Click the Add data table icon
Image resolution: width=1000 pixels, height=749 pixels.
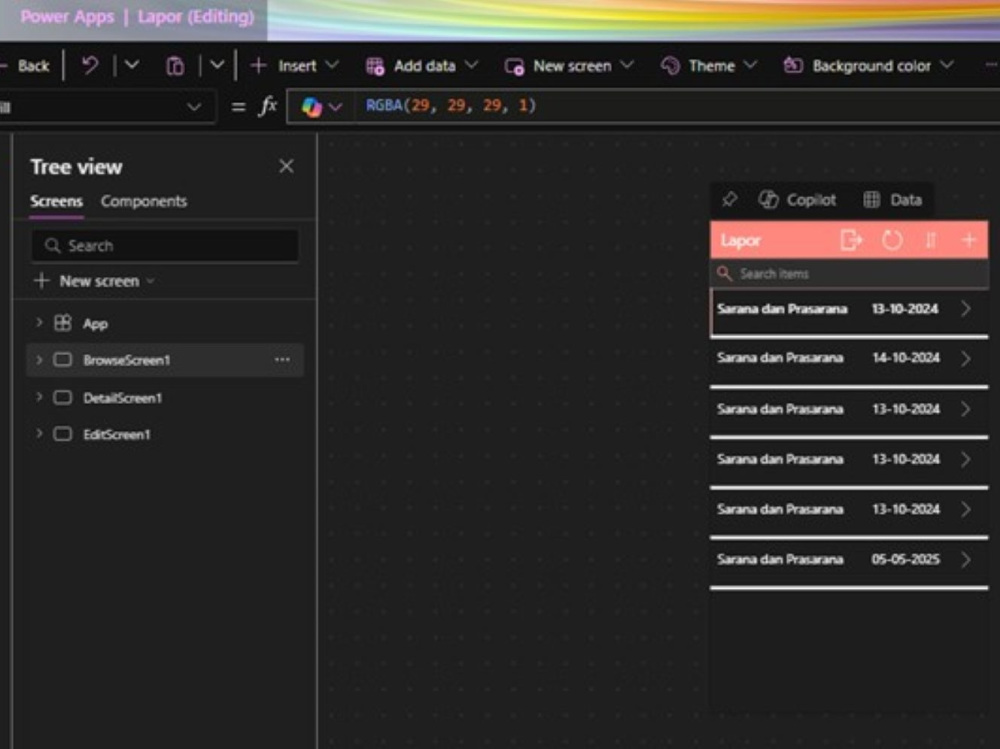pyautogui.click(x=375, y=66)
